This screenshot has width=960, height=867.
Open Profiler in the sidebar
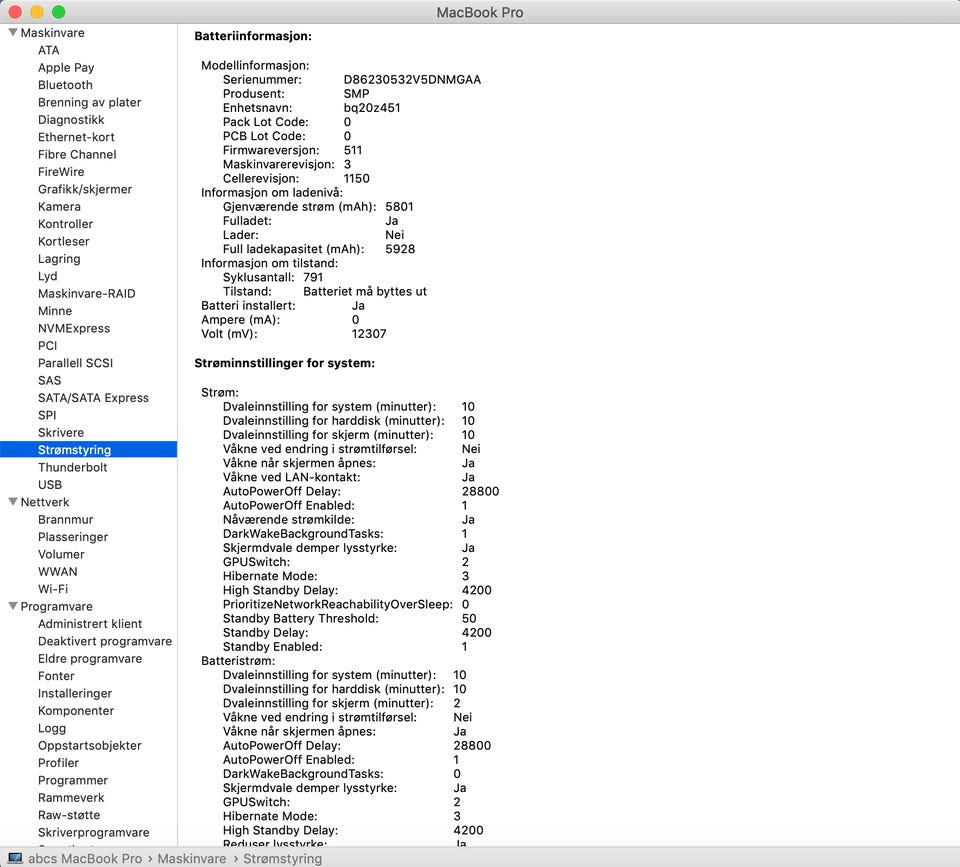[58, 763]
